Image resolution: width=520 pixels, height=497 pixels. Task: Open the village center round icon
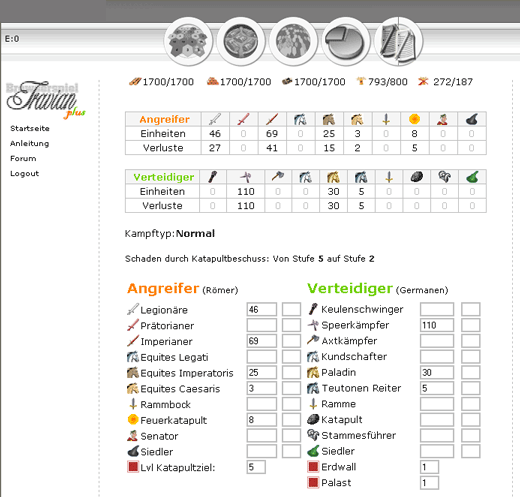pyautogui.click(x=241, y=42)
